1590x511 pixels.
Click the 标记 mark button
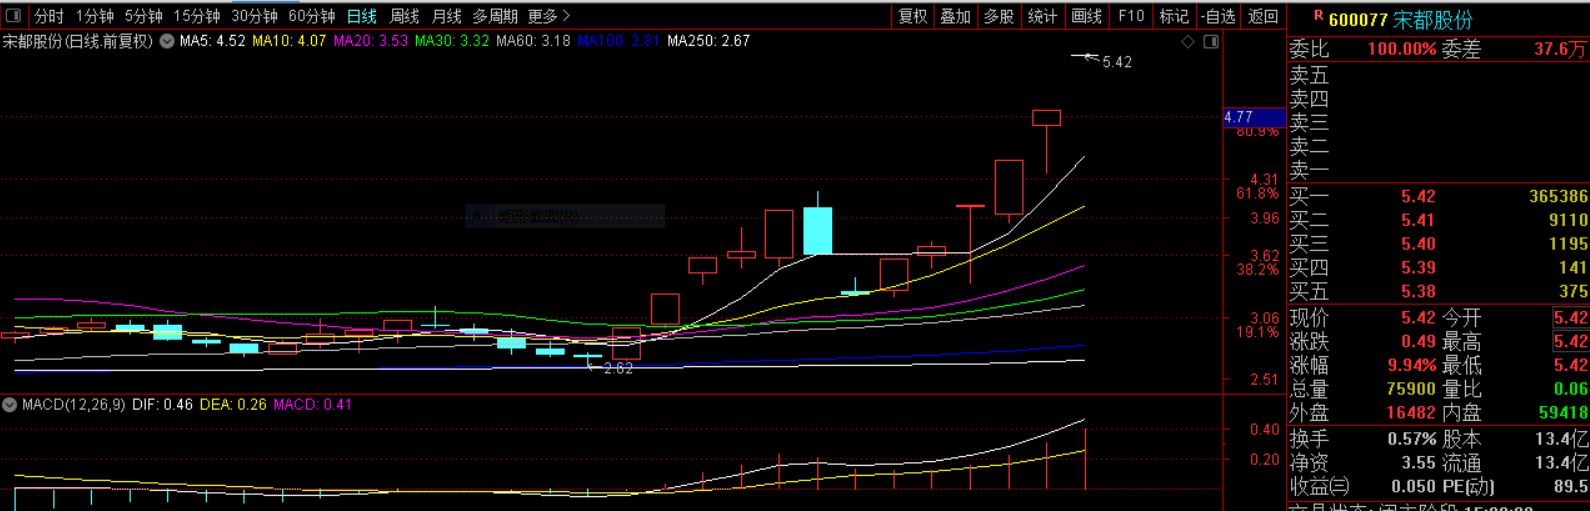click(x=1174, y=16)
